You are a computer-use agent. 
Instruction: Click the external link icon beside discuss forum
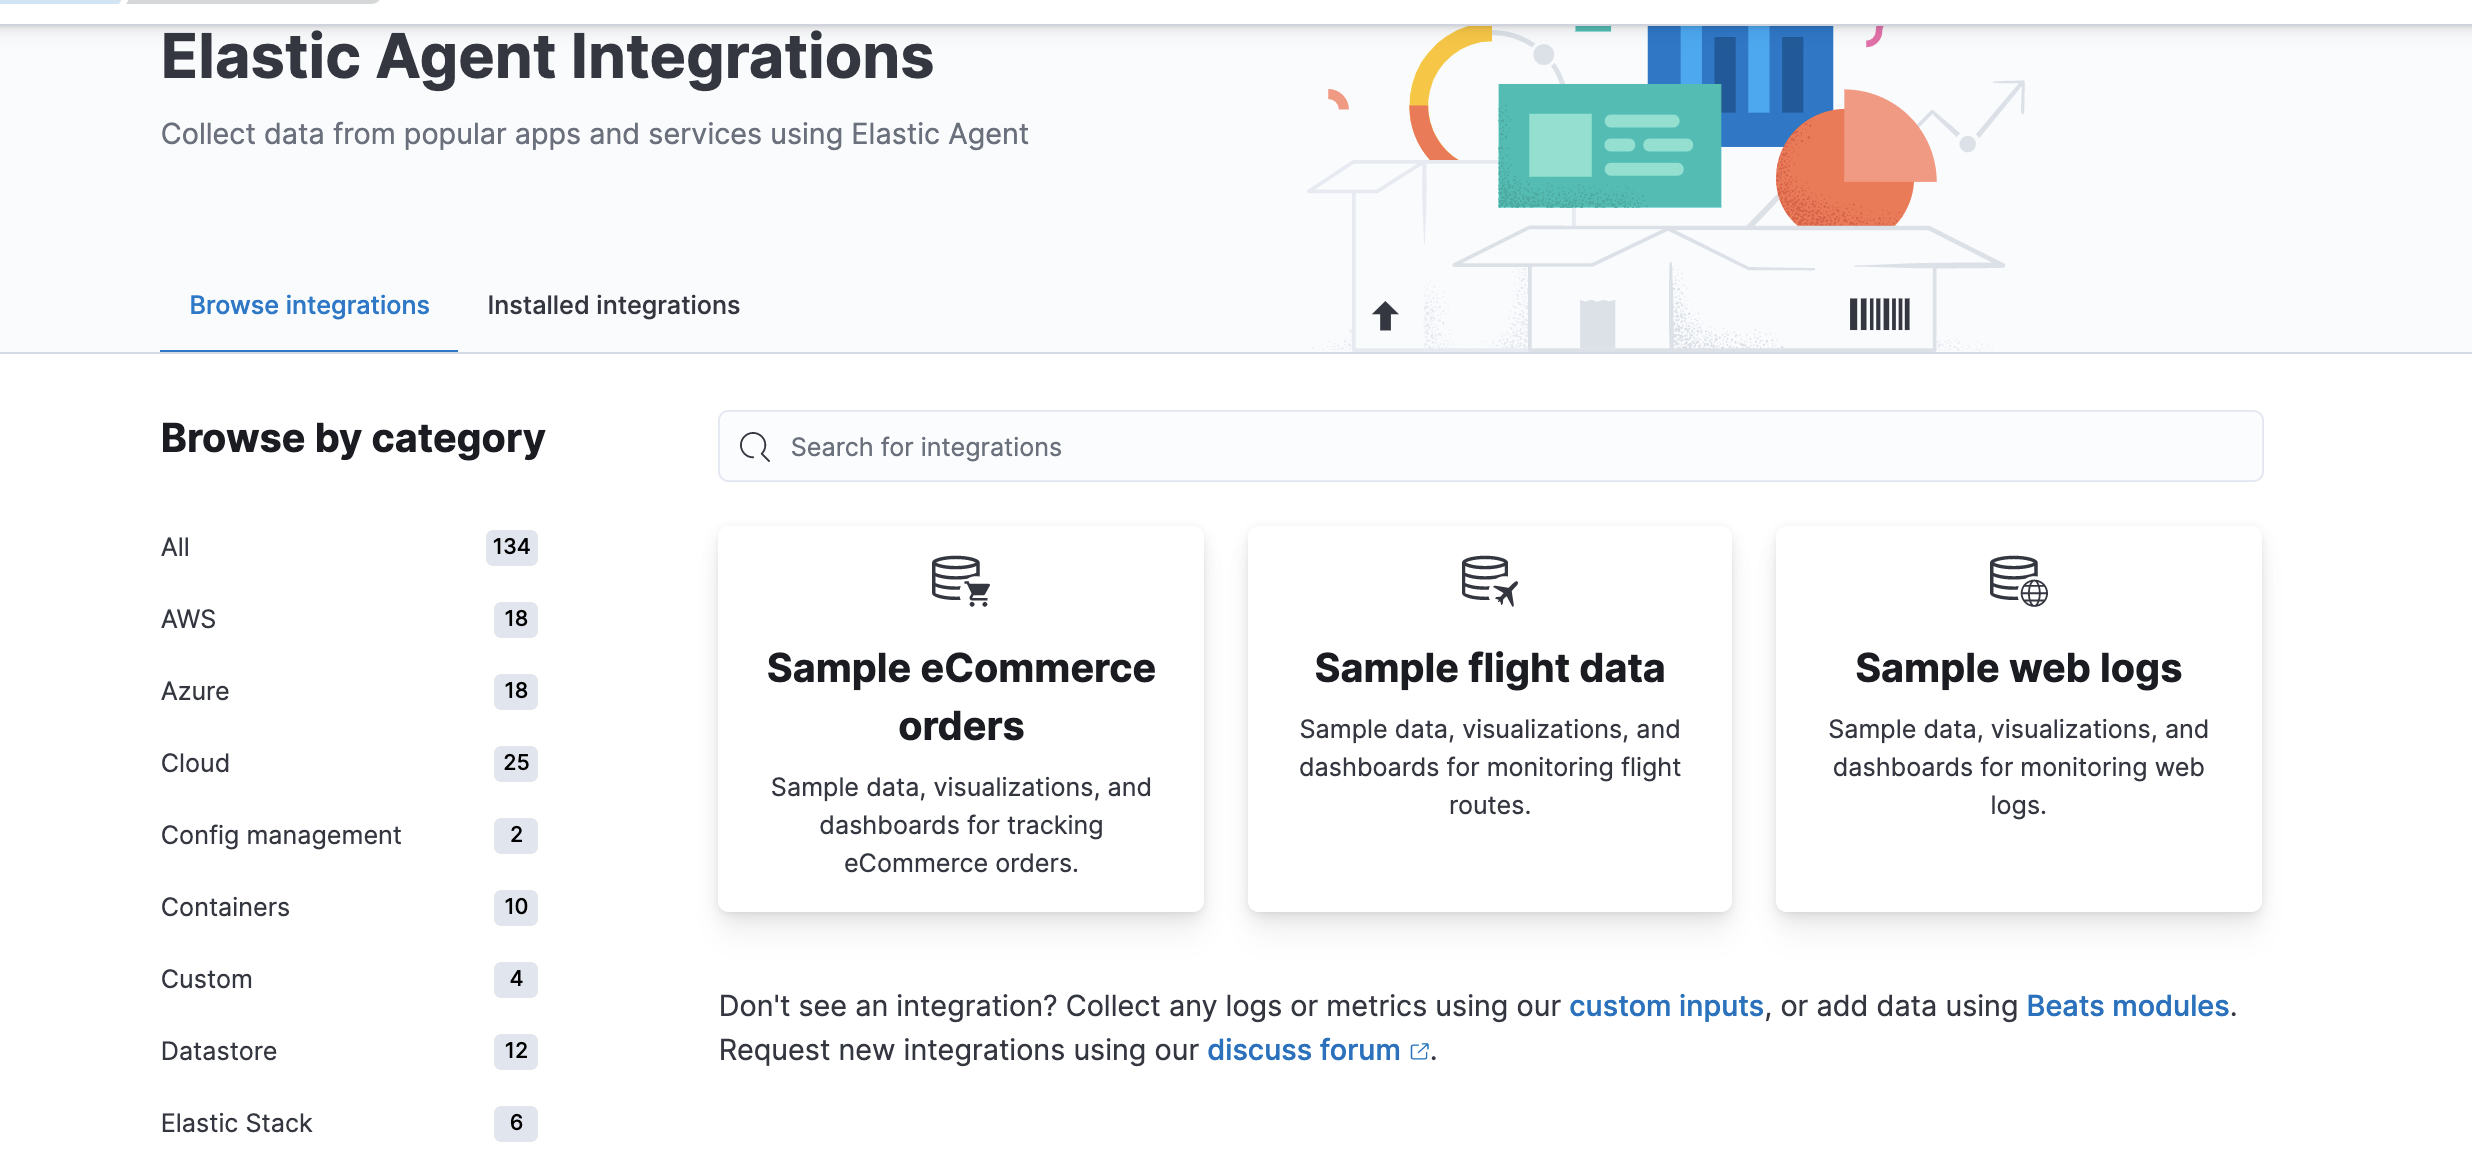pyautogui.click(x=1419, y=1051)
